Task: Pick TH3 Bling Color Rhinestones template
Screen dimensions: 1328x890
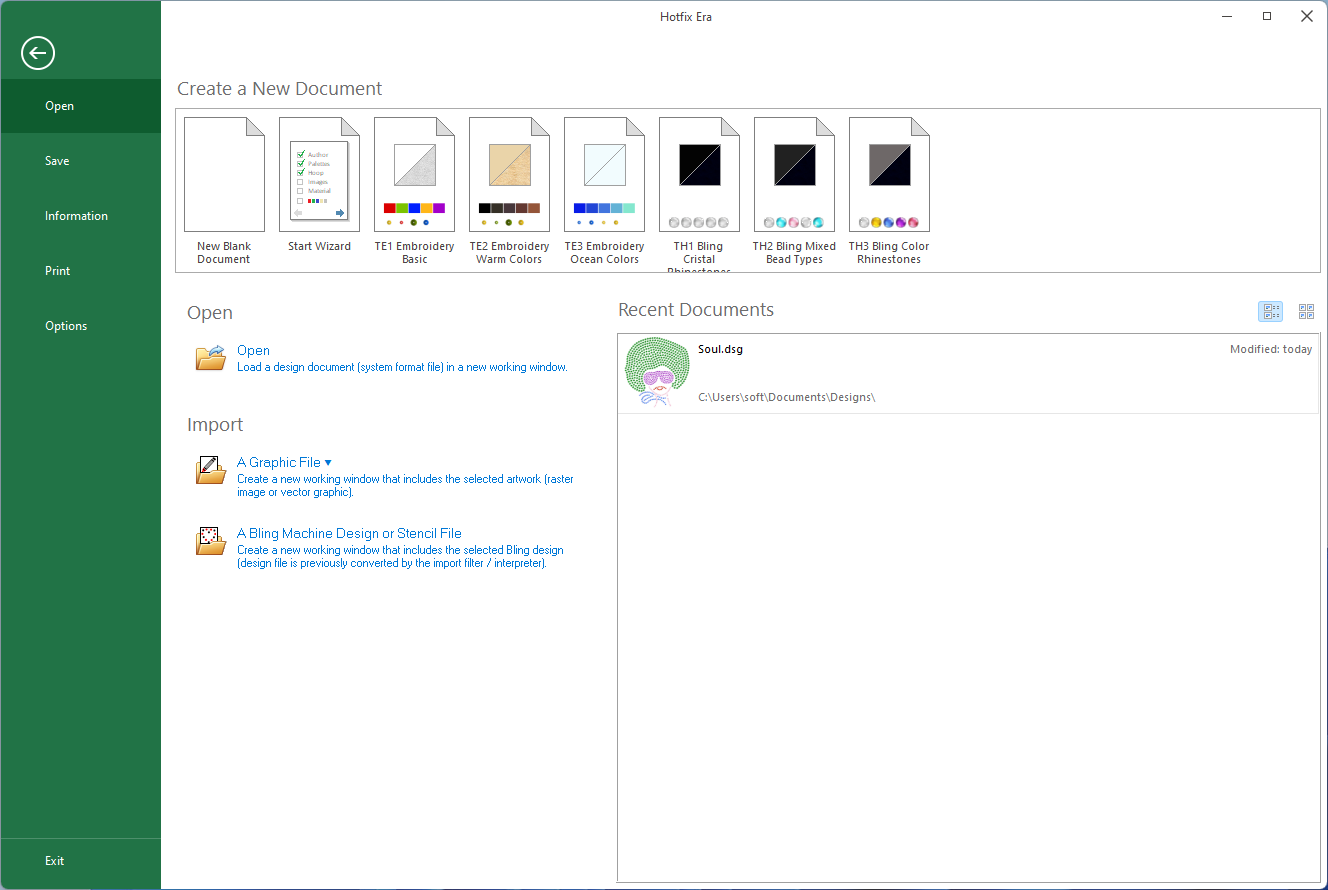Action: [x=889, y=191]
